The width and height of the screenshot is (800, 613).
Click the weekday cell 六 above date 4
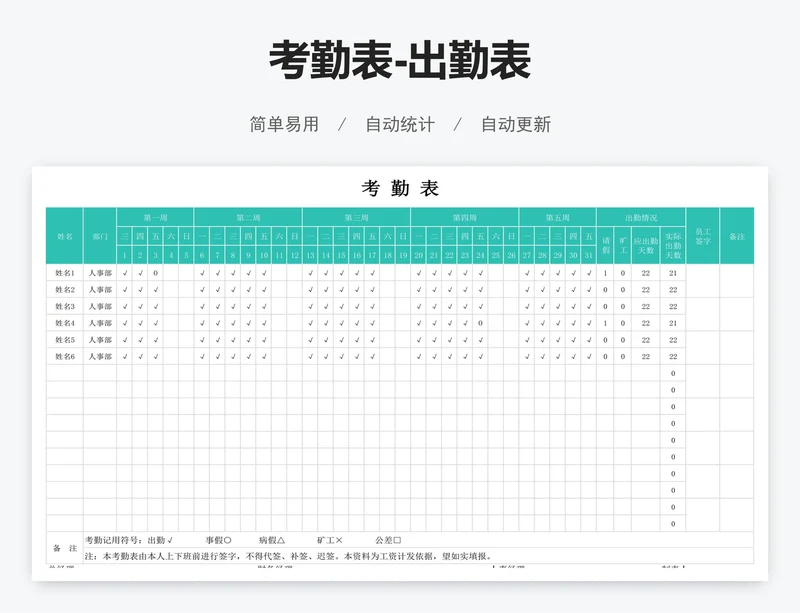coord(171,236)
